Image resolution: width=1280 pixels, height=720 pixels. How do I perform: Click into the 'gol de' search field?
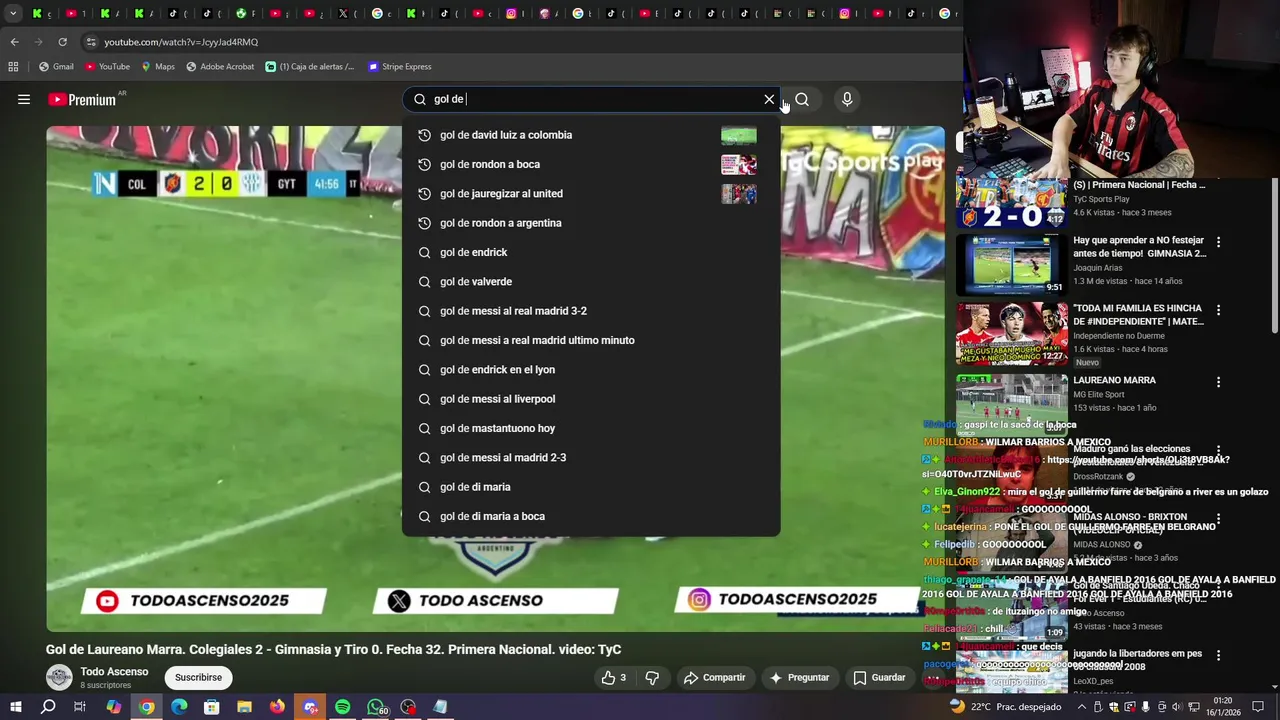[590, 99]
